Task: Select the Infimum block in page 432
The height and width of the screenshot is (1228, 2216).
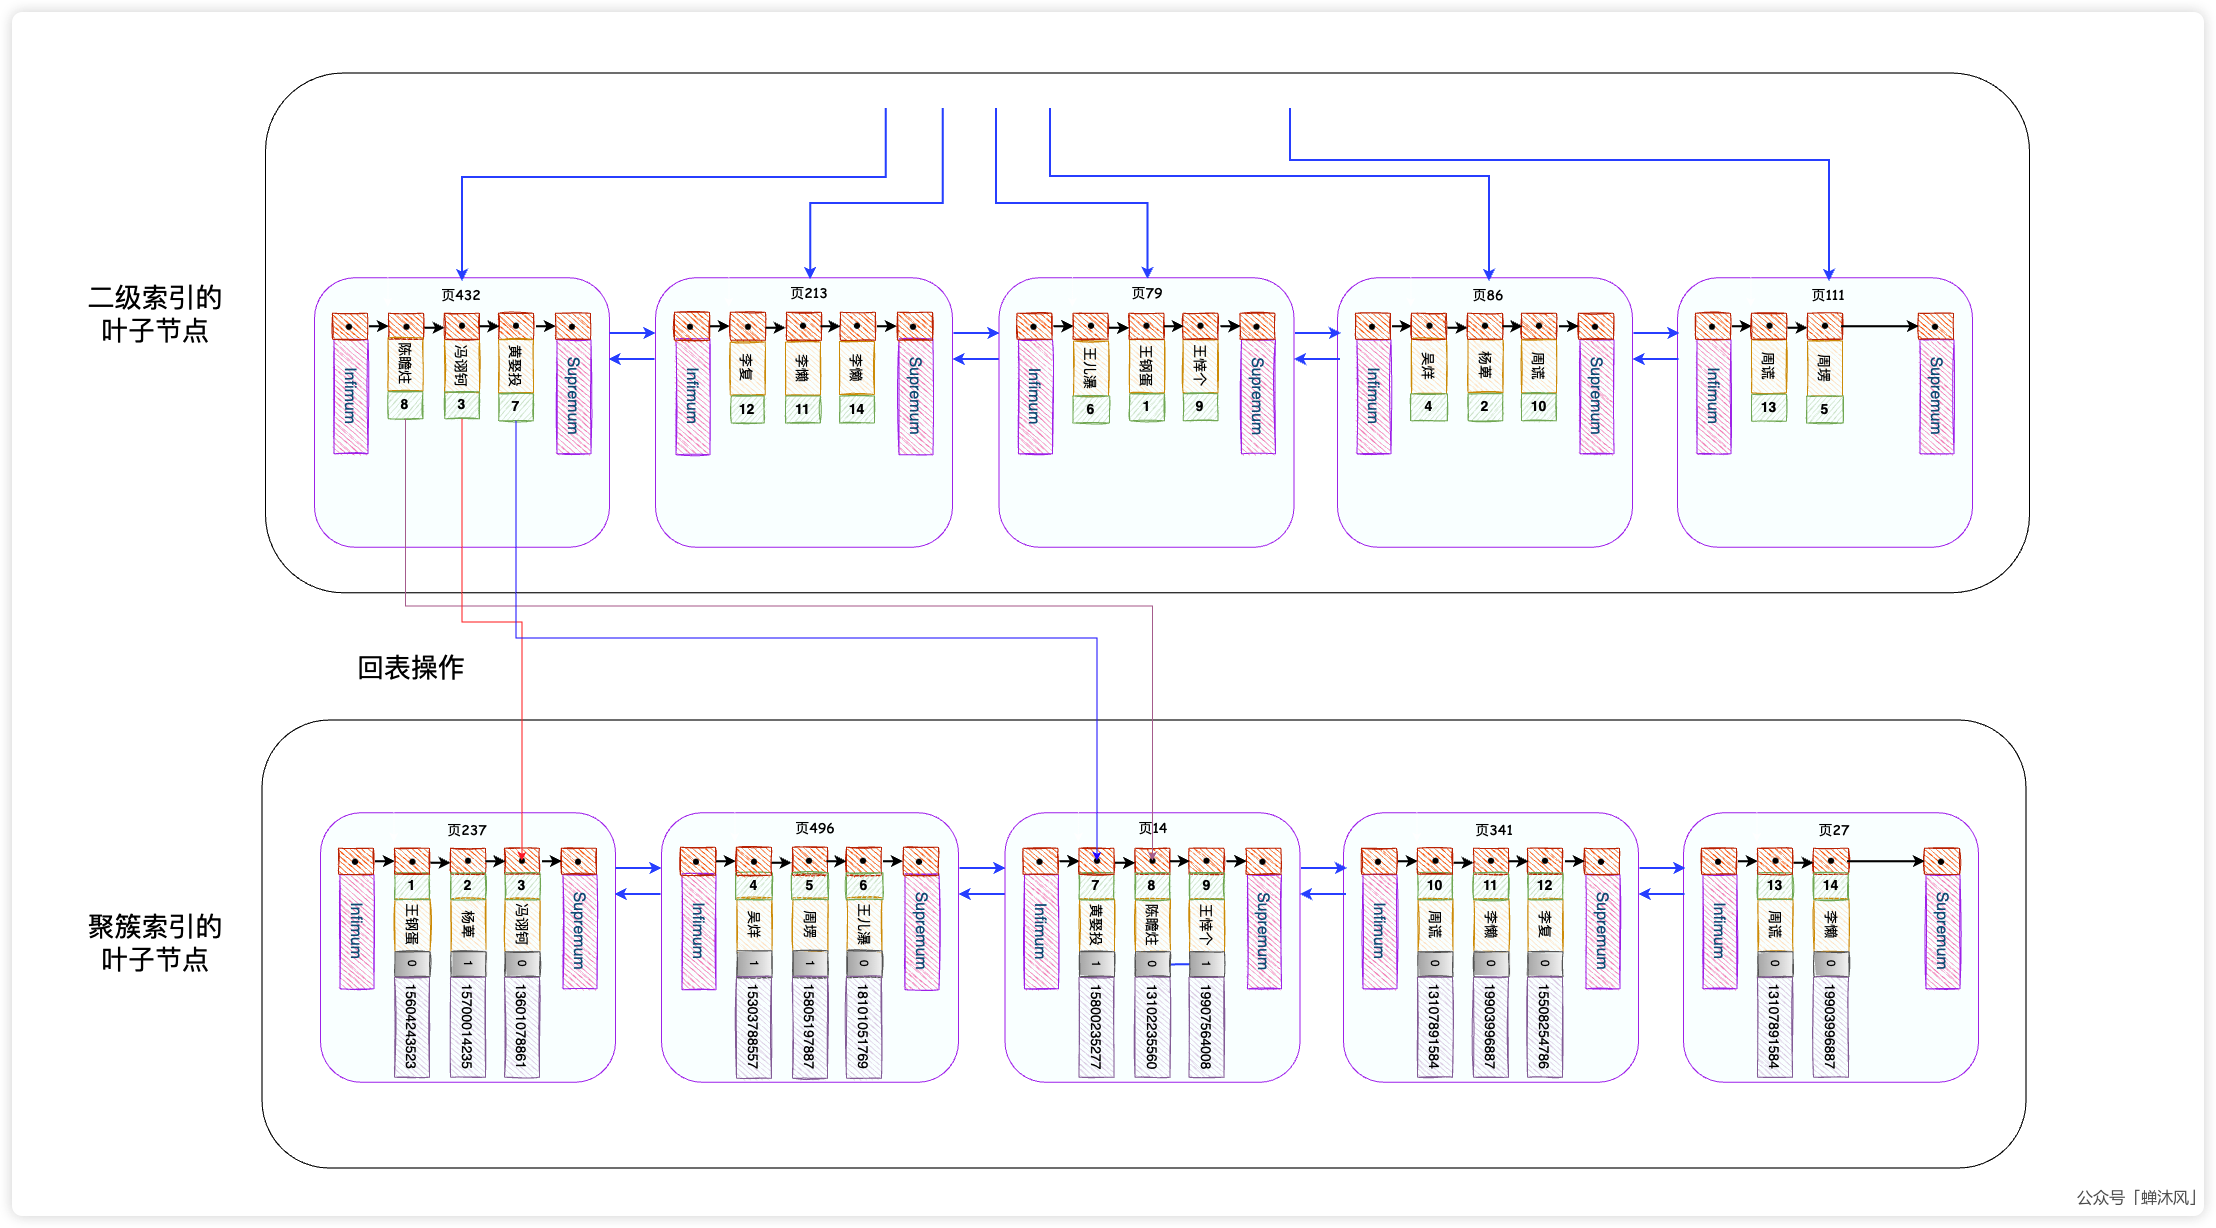Action: pyautogui.click(x=350, y=396)
